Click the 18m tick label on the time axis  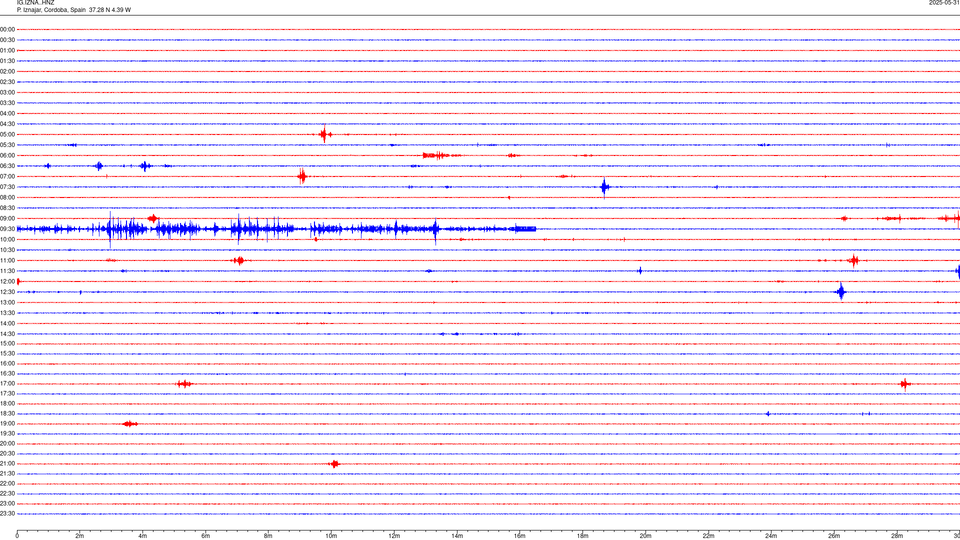click(x=583, y=536)
